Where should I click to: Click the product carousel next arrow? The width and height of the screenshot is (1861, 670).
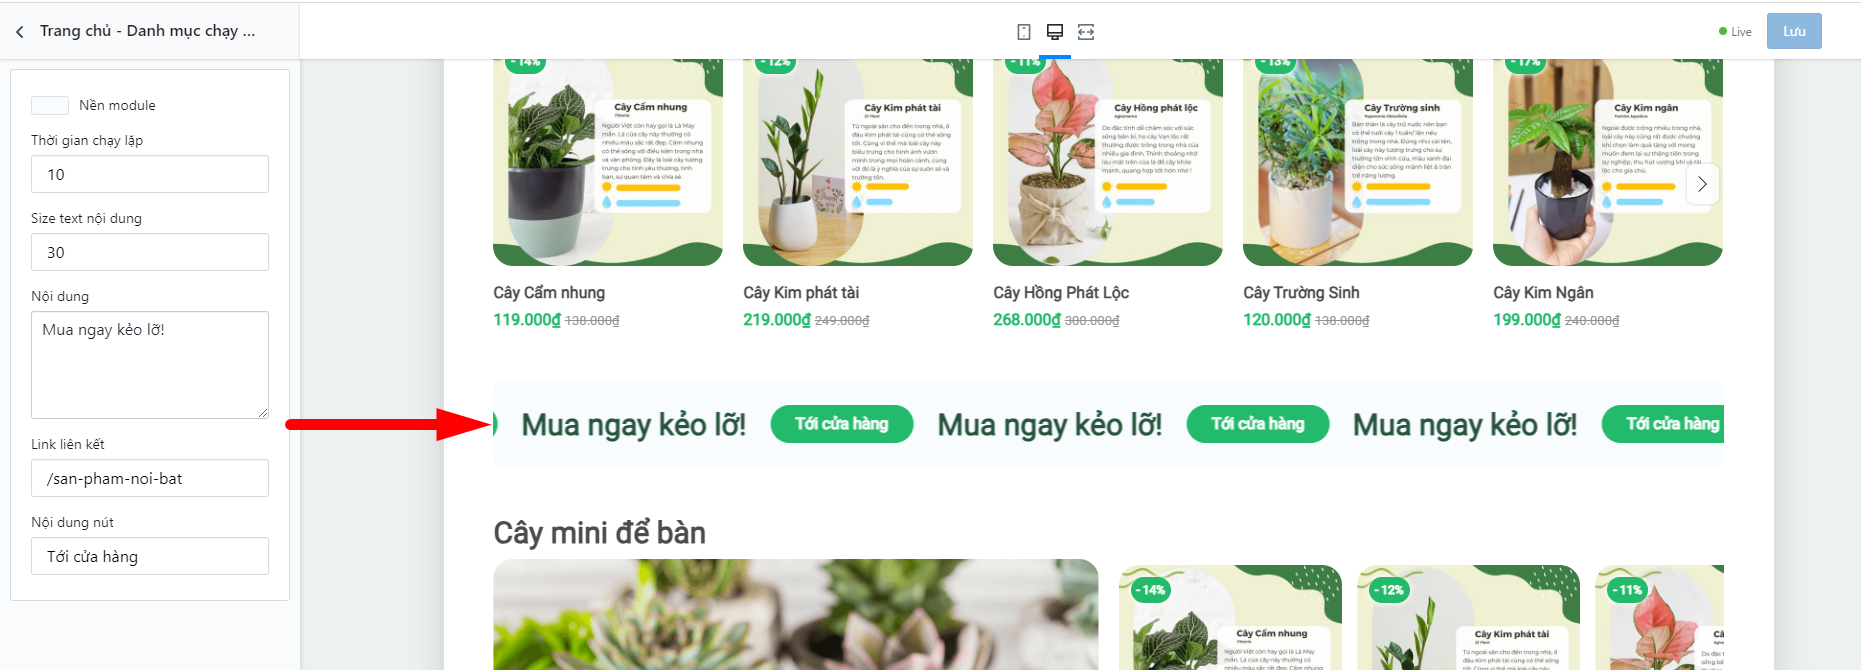pos(1702,184)
